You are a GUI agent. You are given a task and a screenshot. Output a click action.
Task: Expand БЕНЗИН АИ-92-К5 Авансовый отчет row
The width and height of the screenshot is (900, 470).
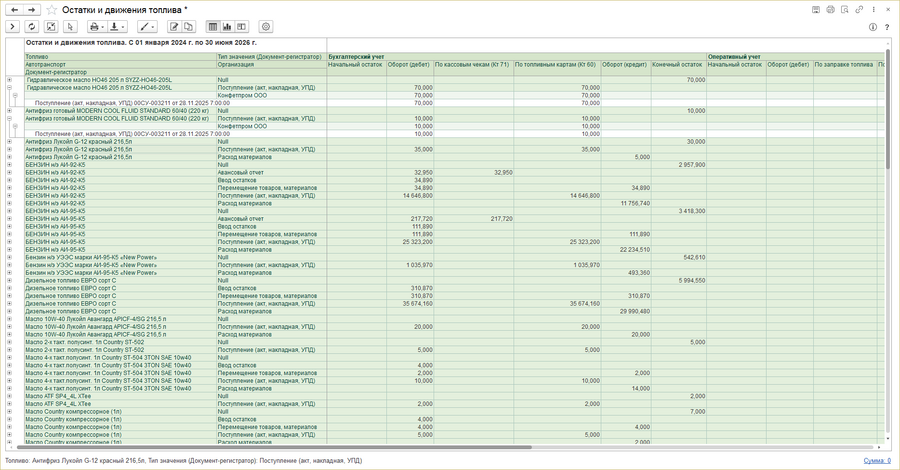click(x=9, y=172)
